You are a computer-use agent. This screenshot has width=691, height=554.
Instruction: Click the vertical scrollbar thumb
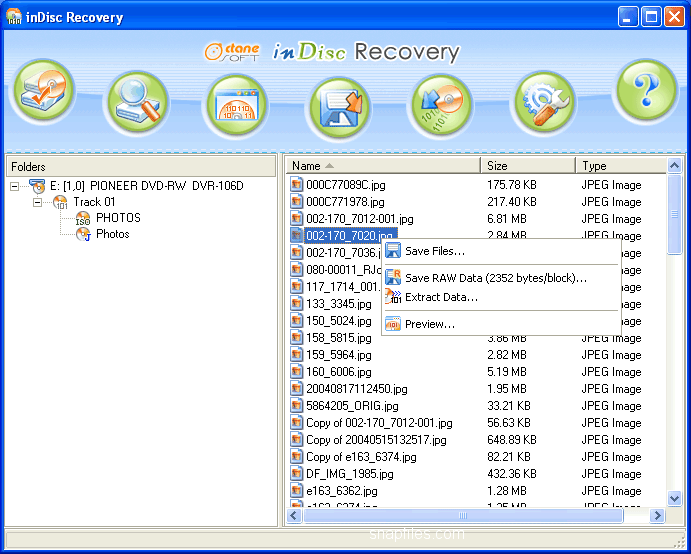tap(674, 214)
